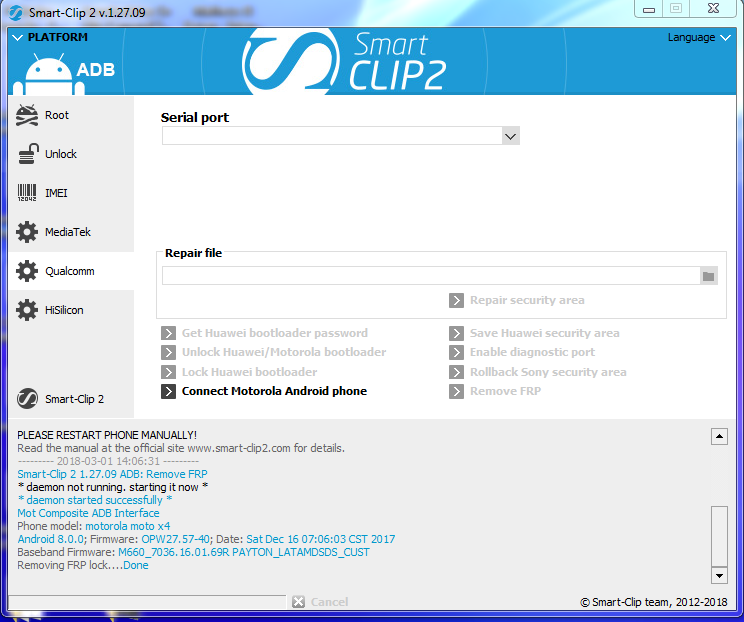
Task: Click arrow icon beside Unlock Huawei/Motorola bootloader
Action: click(168, 352)
